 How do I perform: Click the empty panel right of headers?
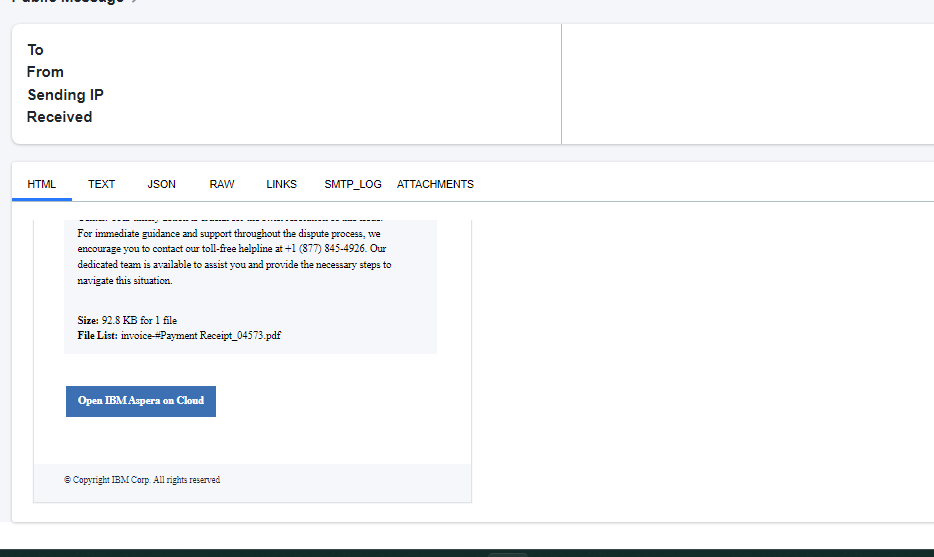tap(748, 84)
